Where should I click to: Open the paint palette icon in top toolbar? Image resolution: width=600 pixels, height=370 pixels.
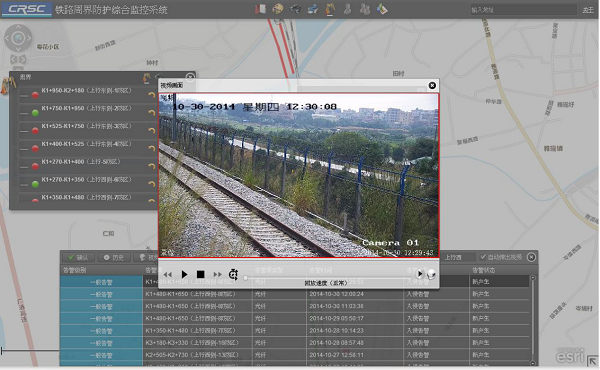coord(278,9)
